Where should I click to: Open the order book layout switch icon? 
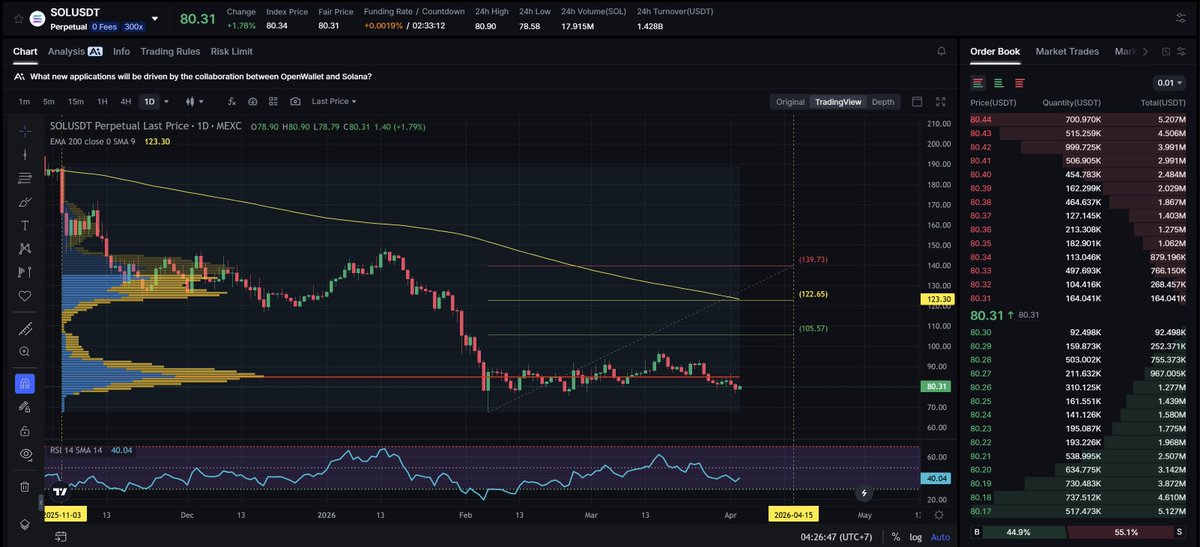point(1165,51)
